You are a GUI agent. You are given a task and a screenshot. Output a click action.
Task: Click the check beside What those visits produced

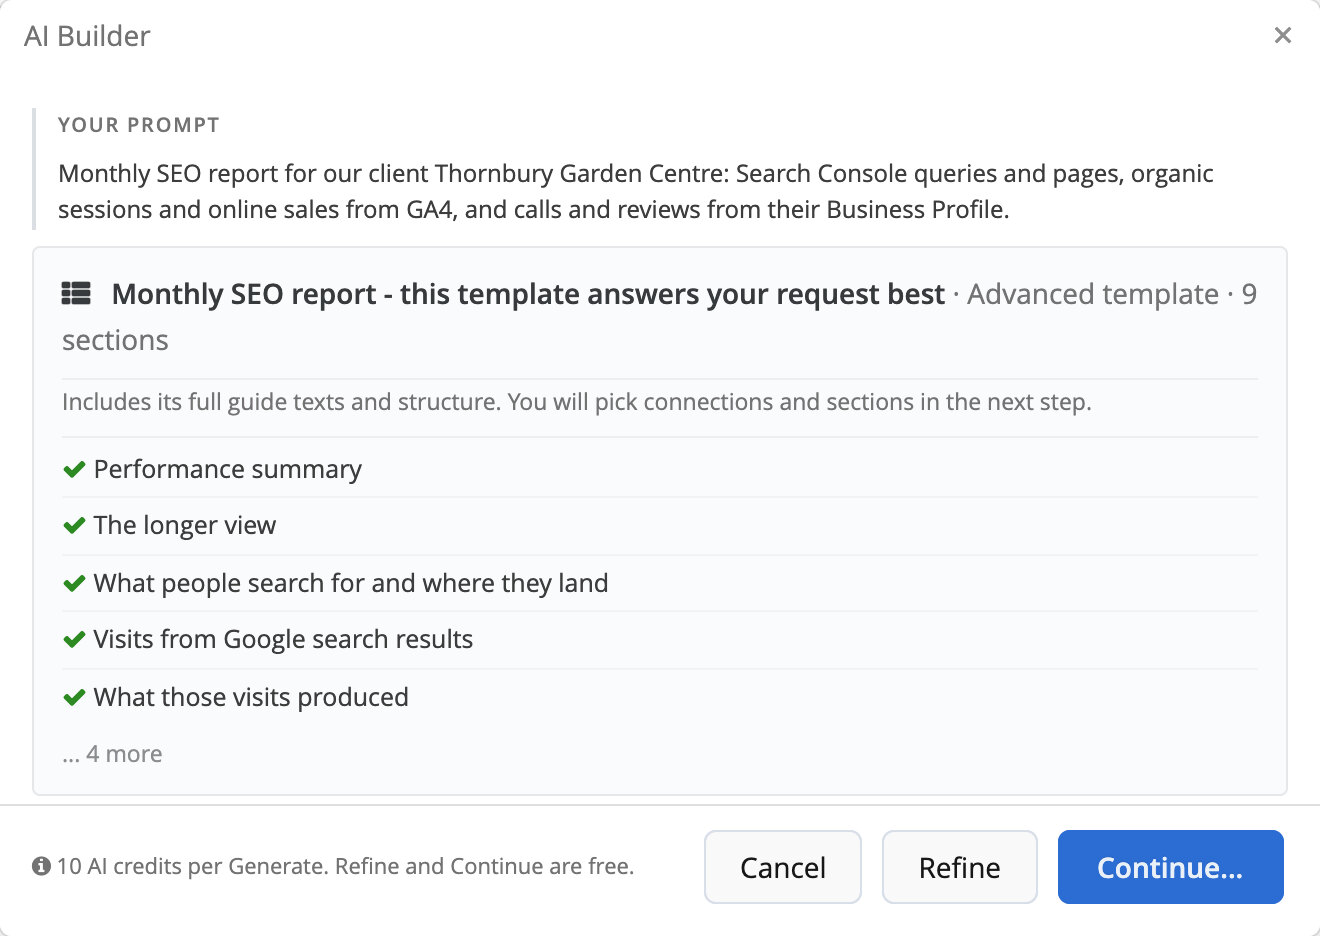pyautogui.click(x=74, y=697)
